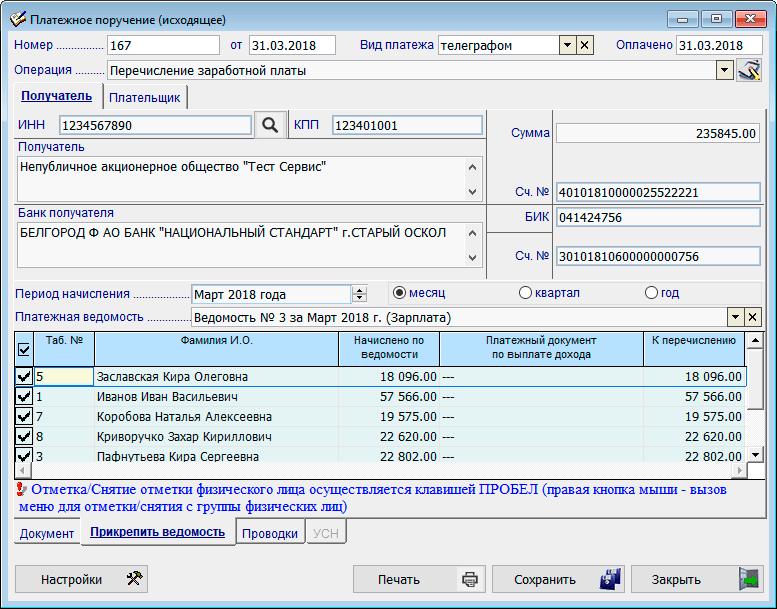
Task: Select amount 57 566.00 in Начислено column
Action: click(x=389, y=396)
